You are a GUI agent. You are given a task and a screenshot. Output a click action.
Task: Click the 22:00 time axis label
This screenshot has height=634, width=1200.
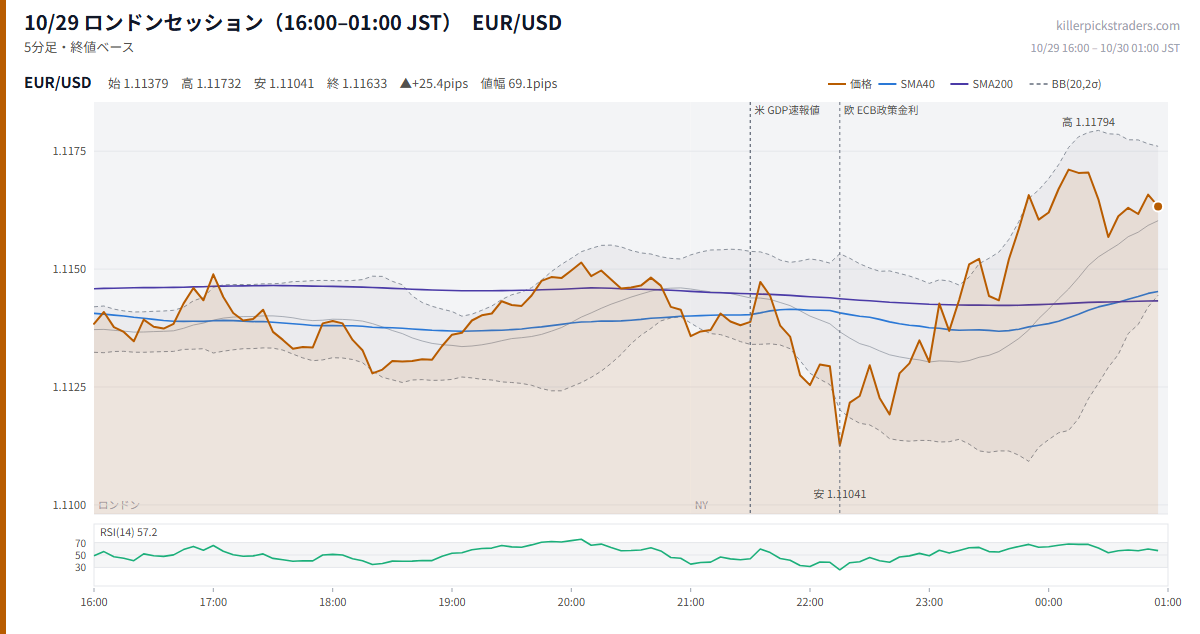click(810, 602)
